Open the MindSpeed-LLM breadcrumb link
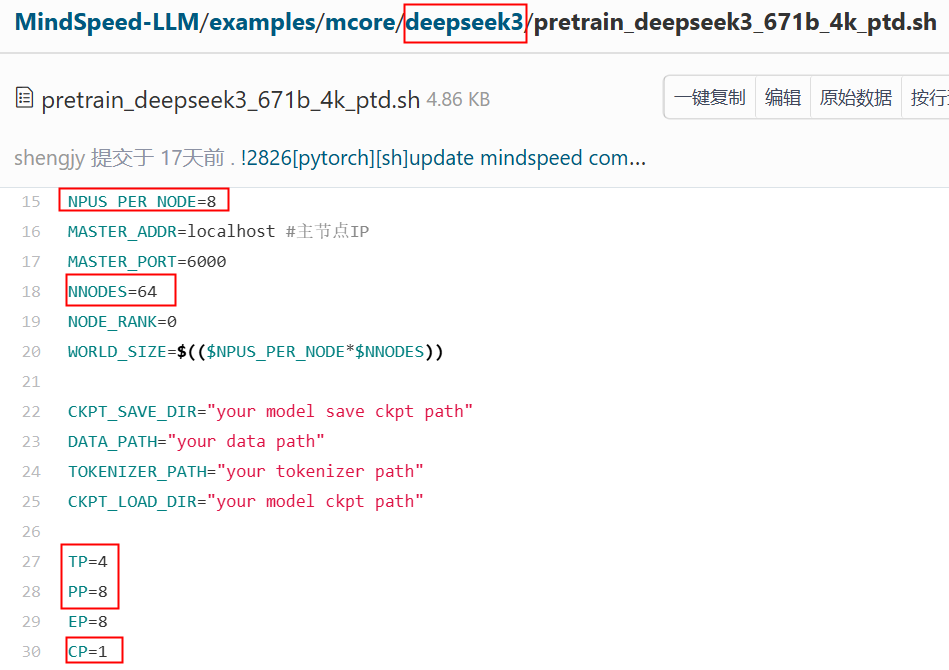The width and height of the screenshot is (949, 670). pos(107,22)
